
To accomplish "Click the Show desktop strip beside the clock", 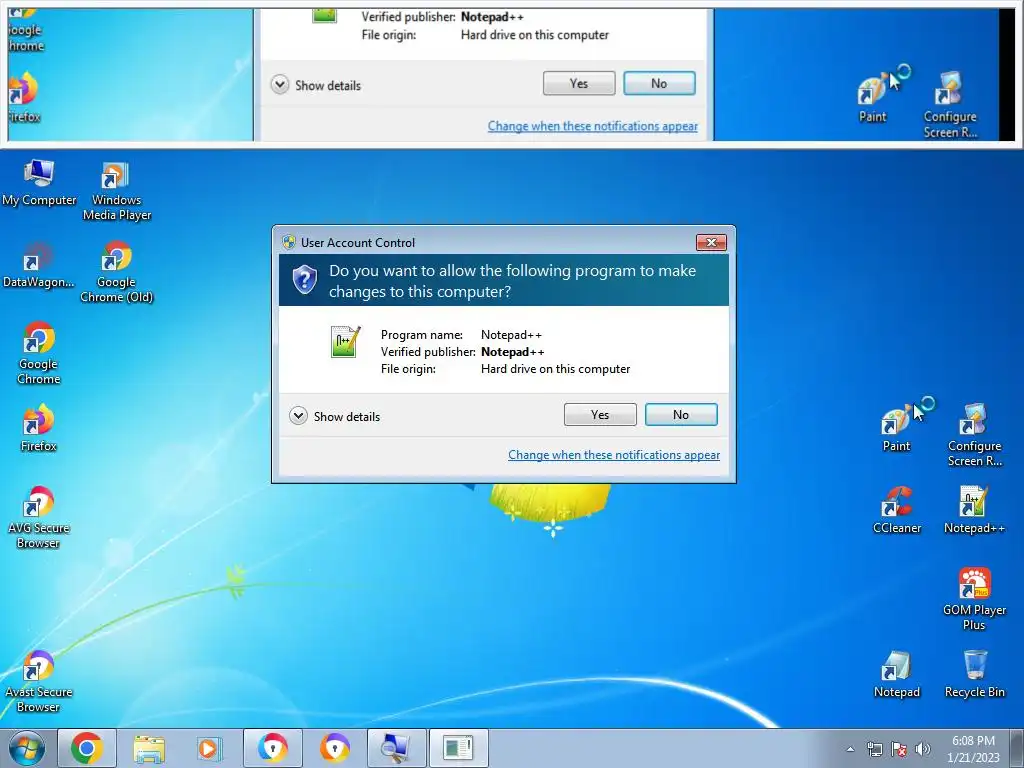I will [1017, 748].
